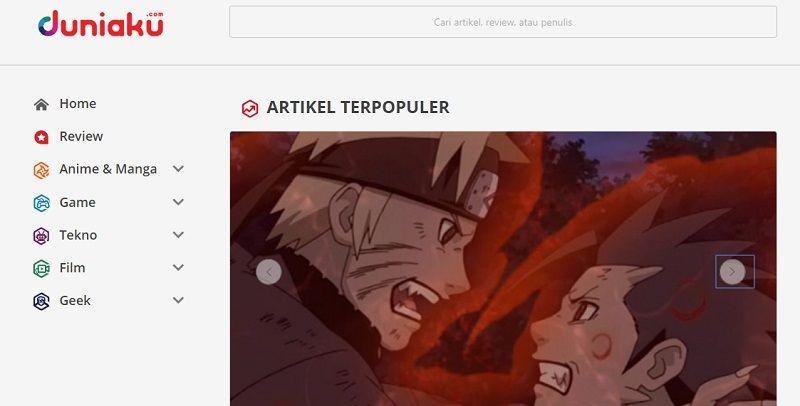This screenshot has height=406, width=800.
Task: Open the Review menu item
Action: point(81,136)
